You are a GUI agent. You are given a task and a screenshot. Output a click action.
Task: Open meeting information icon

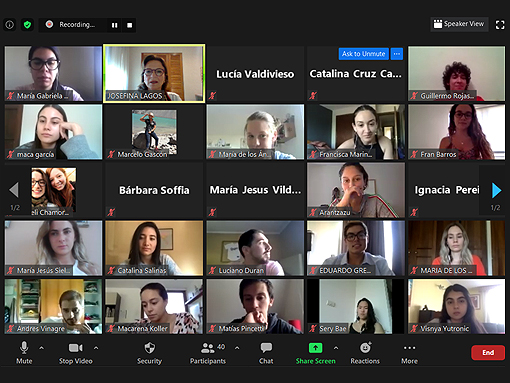point(10,25)
